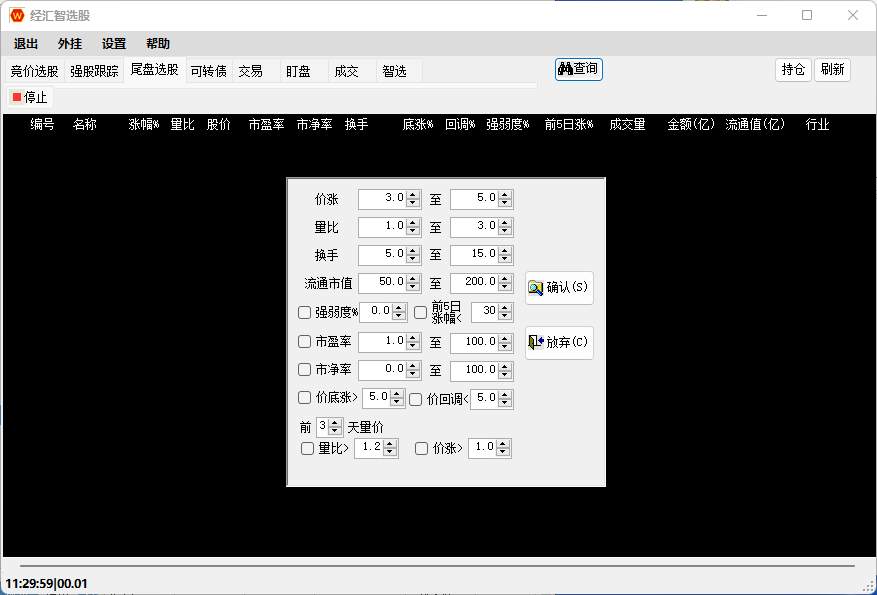Image resolution: width=877 pixels, height=595 pixels.
Task: Click the 刷新 refresh button
Action: click(832, 70)
